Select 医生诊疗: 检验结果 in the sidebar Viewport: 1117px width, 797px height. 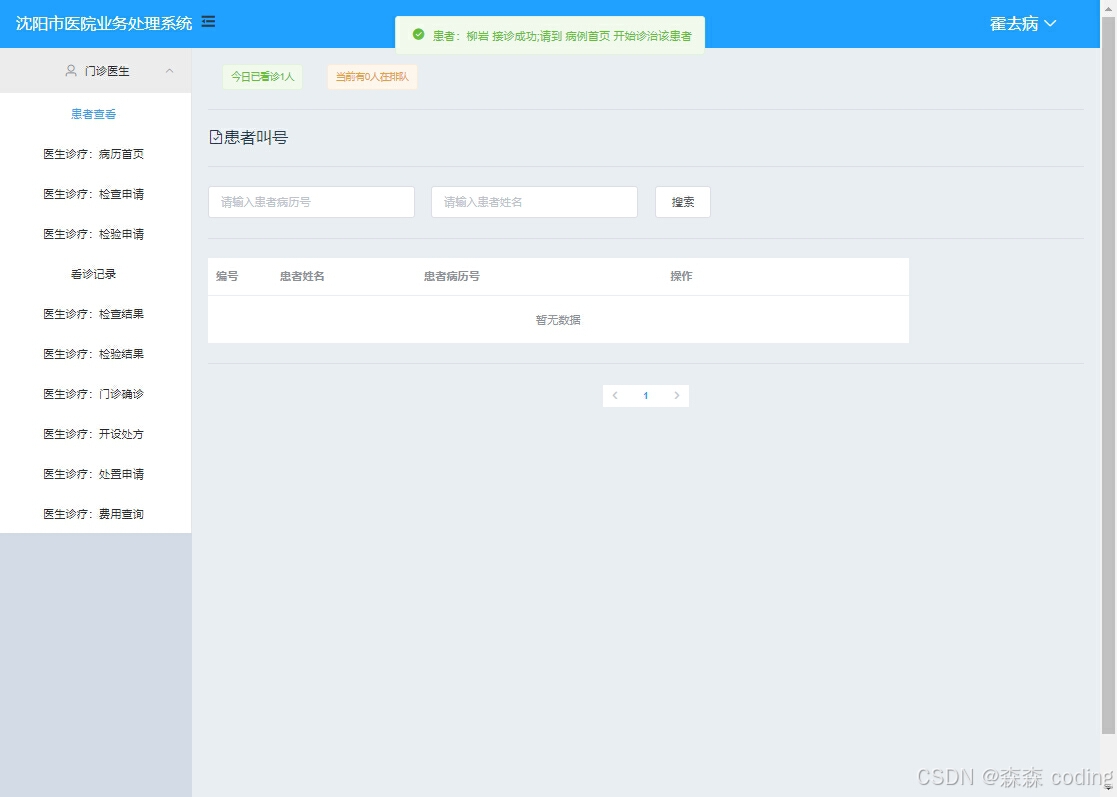click(93, 354)
